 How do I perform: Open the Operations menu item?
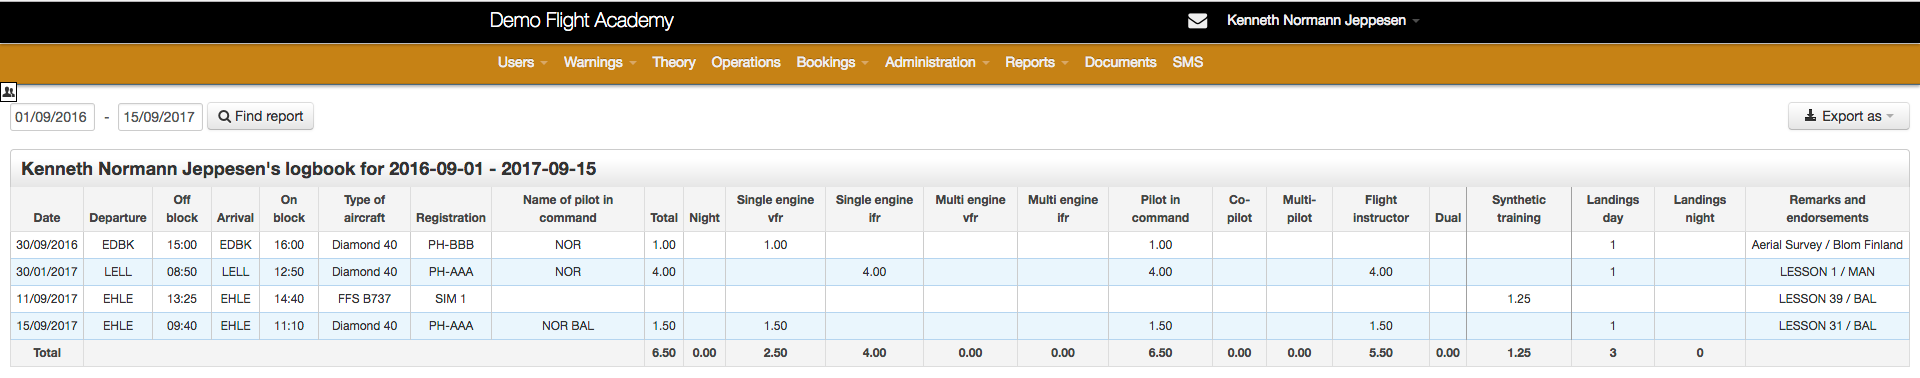(x=745, y=62)
